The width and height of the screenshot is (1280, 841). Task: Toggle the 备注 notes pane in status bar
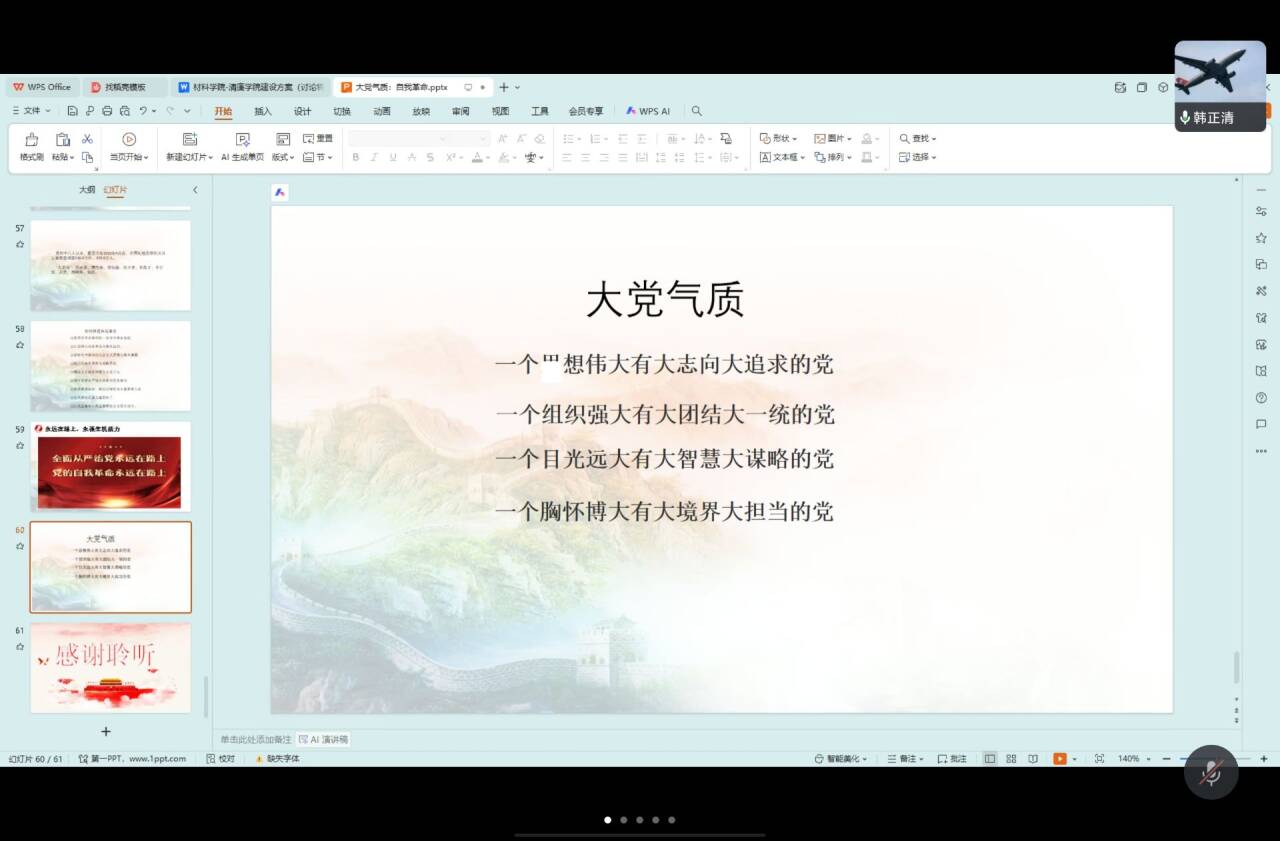coord(906,759)
